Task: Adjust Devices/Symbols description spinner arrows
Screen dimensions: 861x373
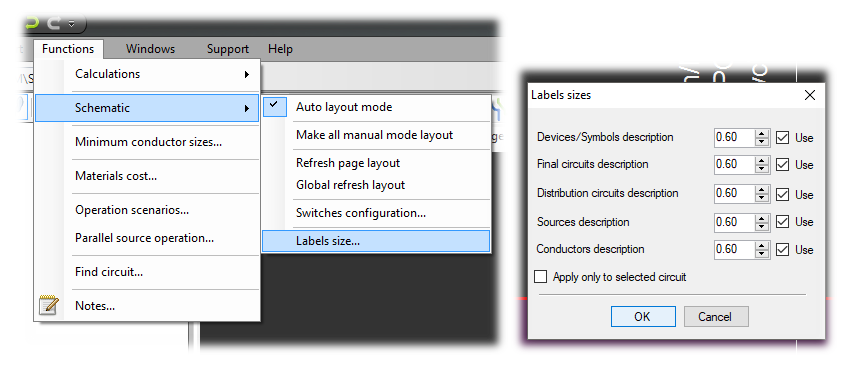Action: point(762,138)
